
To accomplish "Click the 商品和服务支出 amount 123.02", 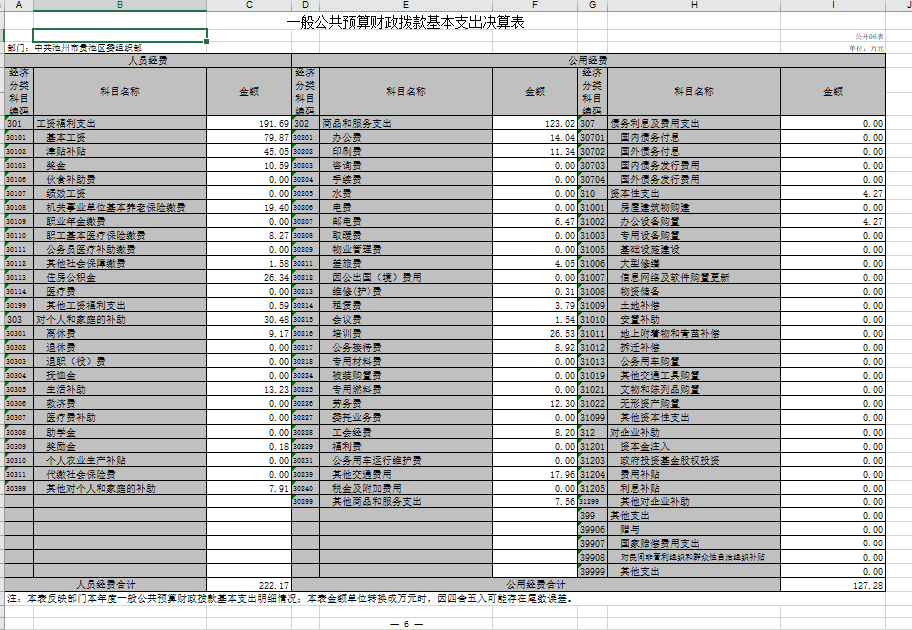I will pyautogui.click(x=535, y=123).
